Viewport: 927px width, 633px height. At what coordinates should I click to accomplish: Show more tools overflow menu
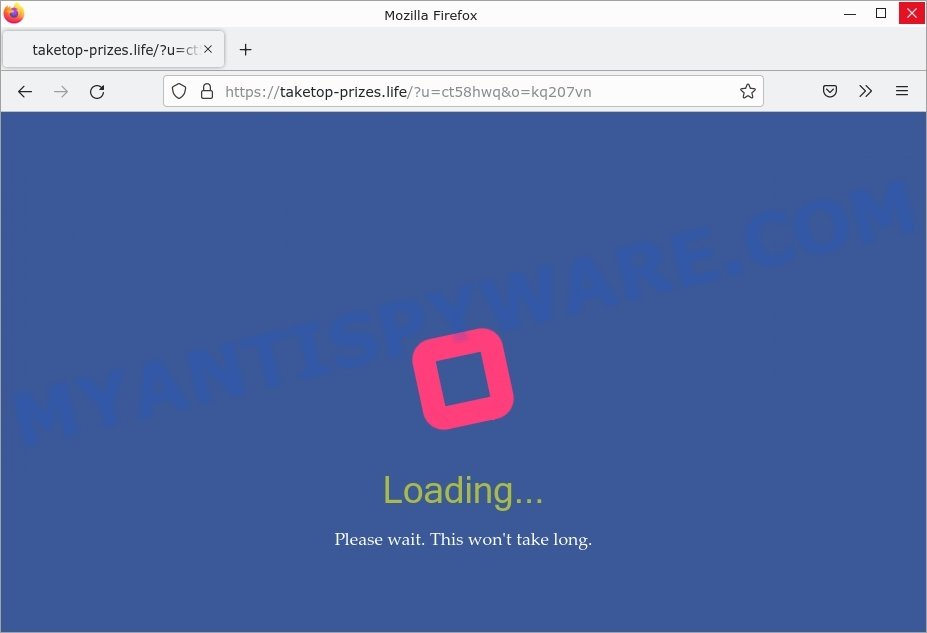point(866,91)
